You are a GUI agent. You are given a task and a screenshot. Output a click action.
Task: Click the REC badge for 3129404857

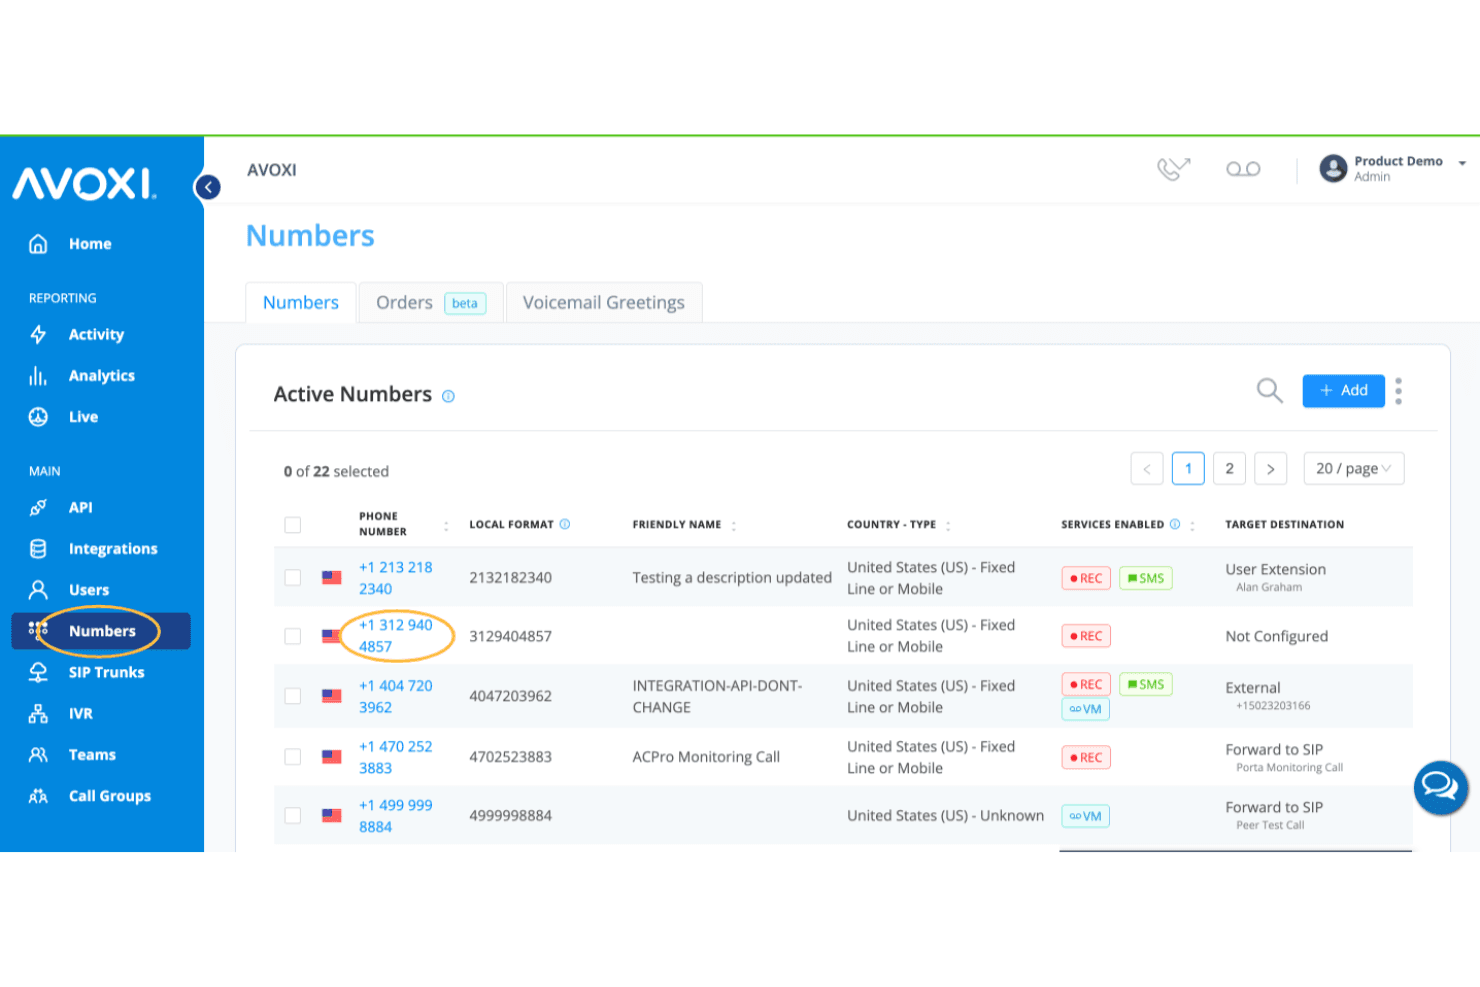(x=1086, y=636)
